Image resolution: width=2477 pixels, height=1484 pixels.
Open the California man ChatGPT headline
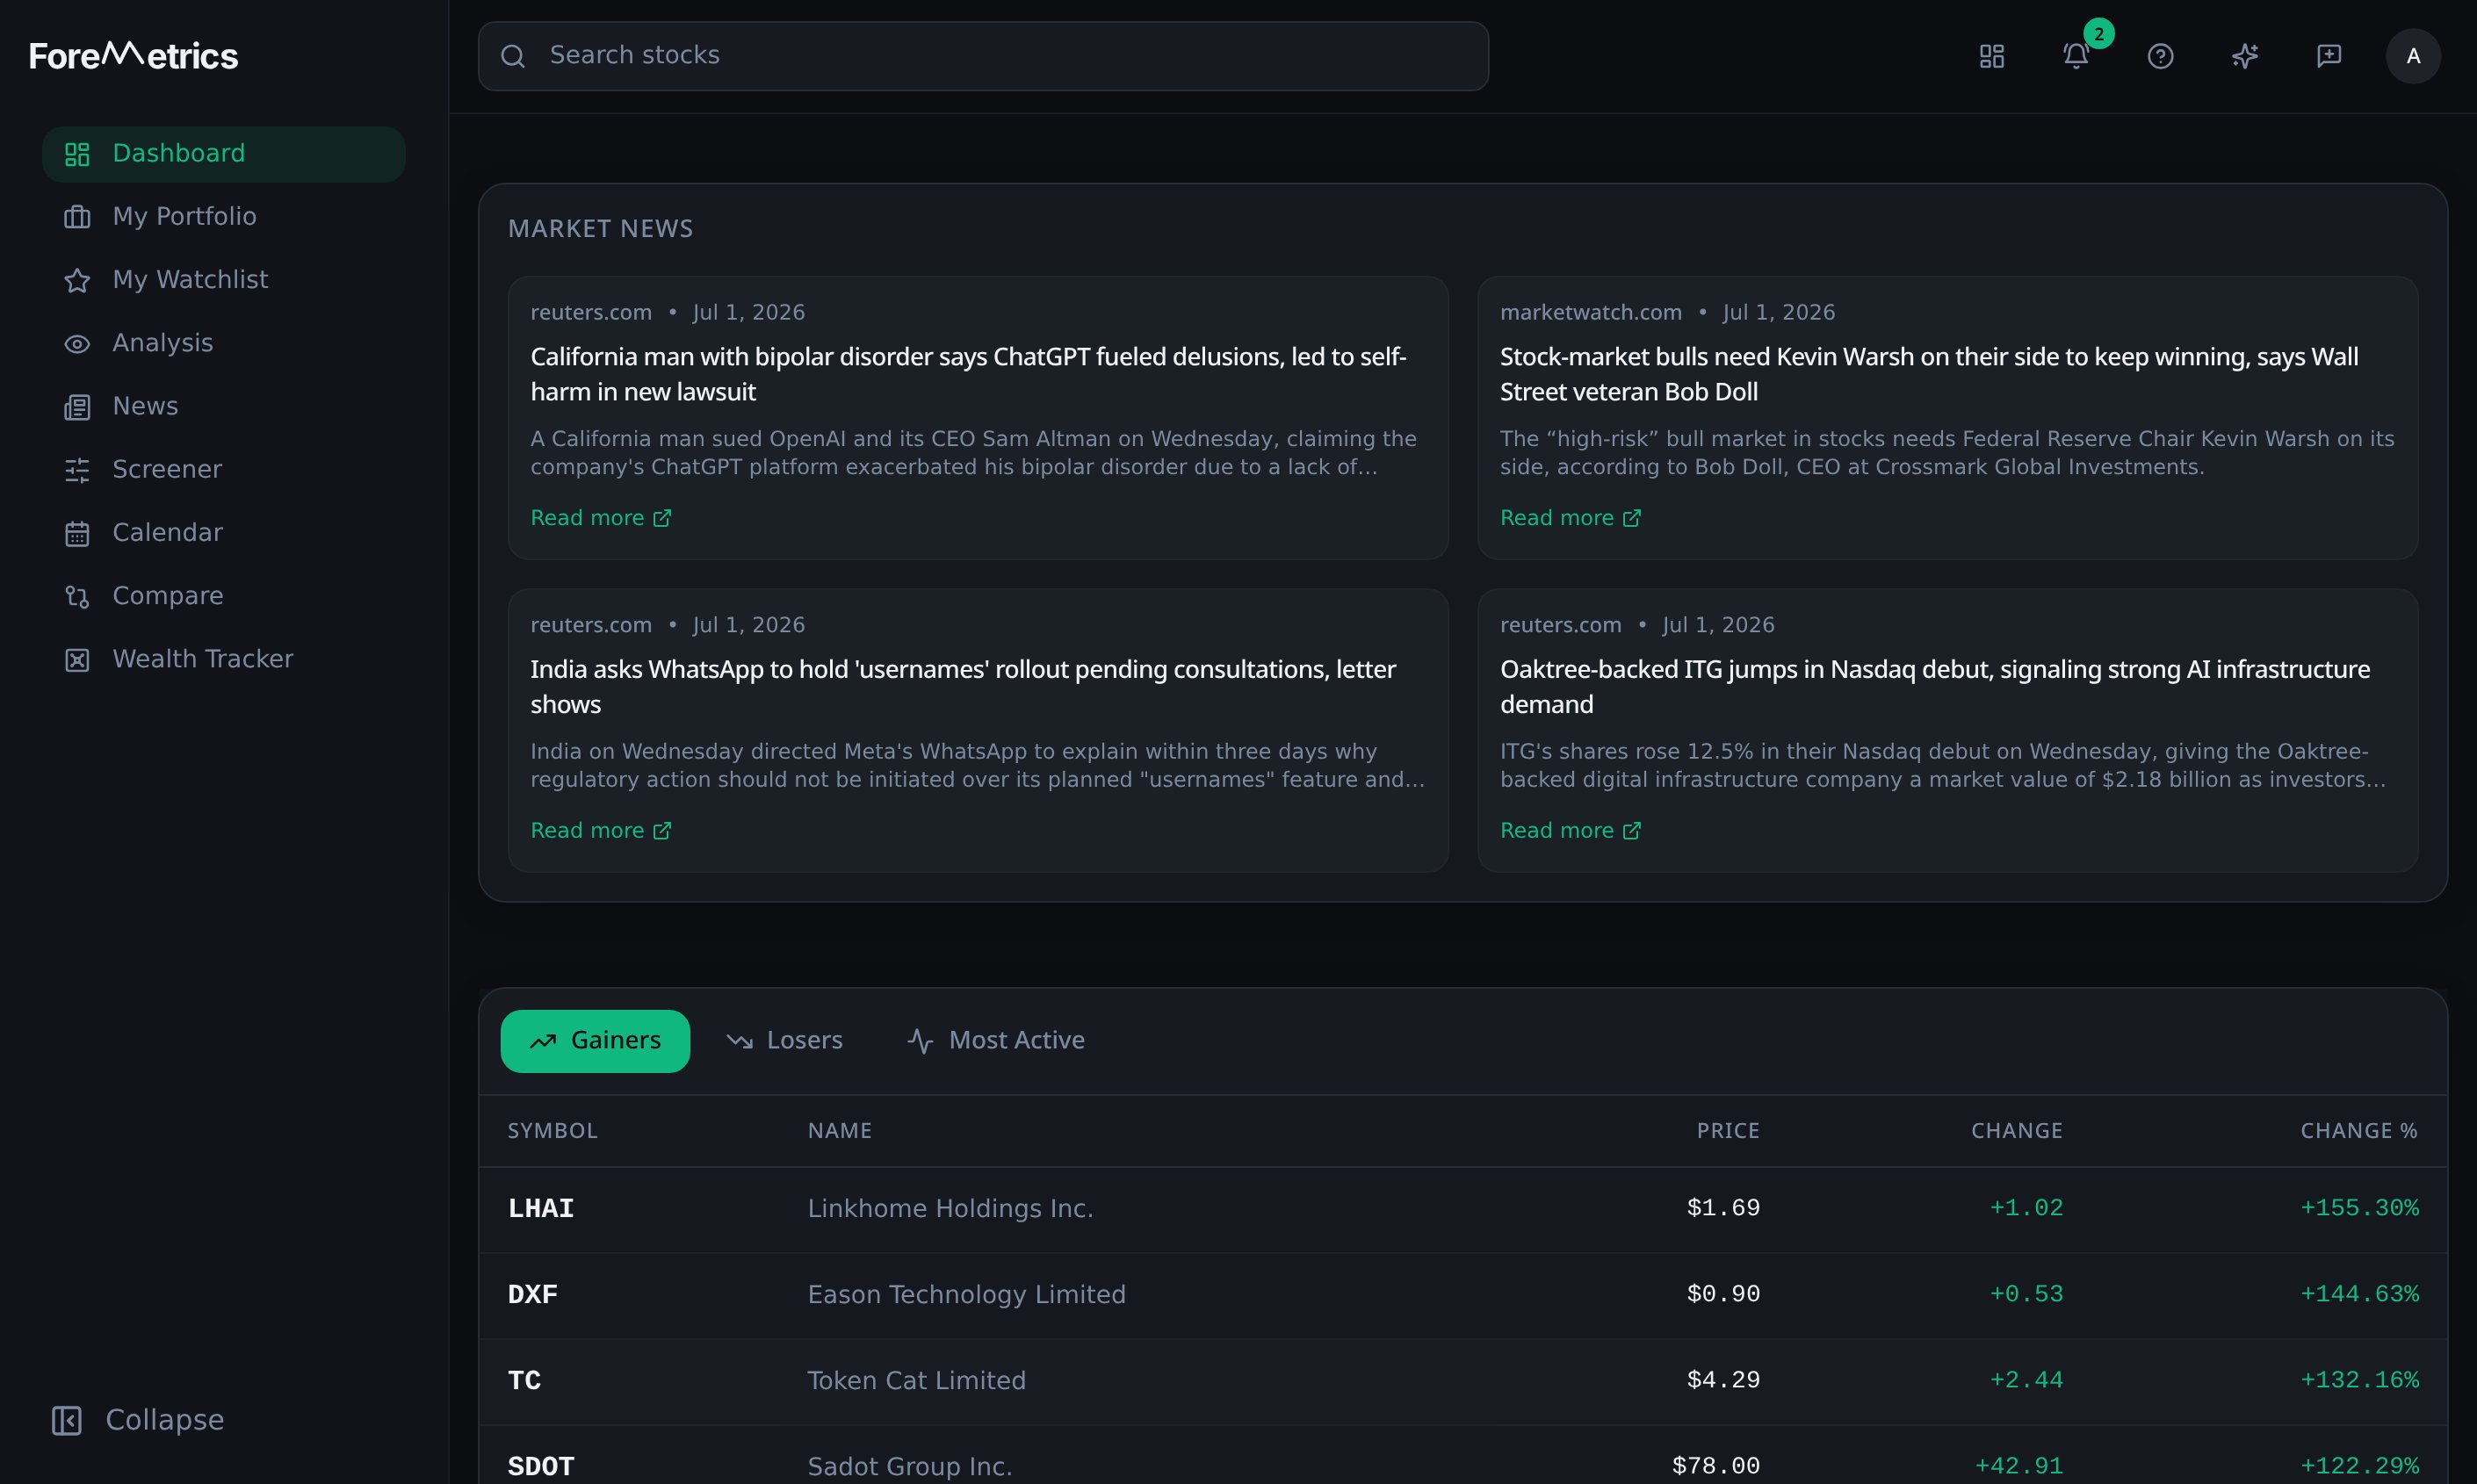tap(968, 374)
